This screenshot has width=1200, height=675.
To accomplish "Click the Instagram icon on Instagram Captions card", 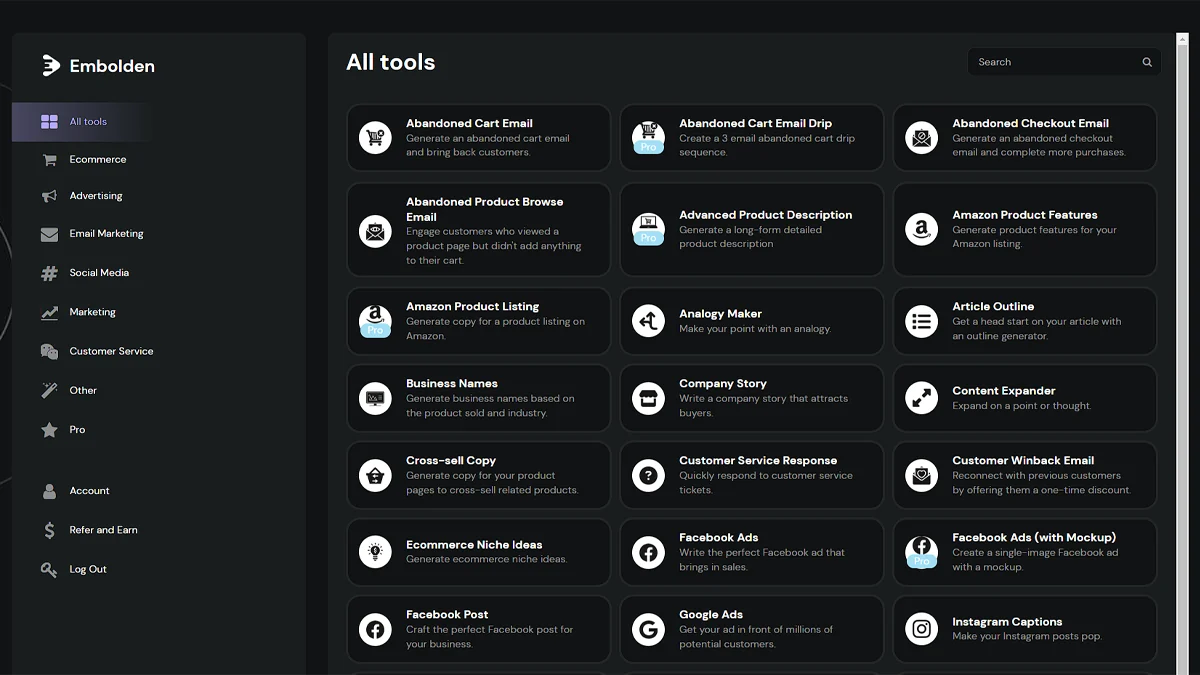I will (921, 629).
